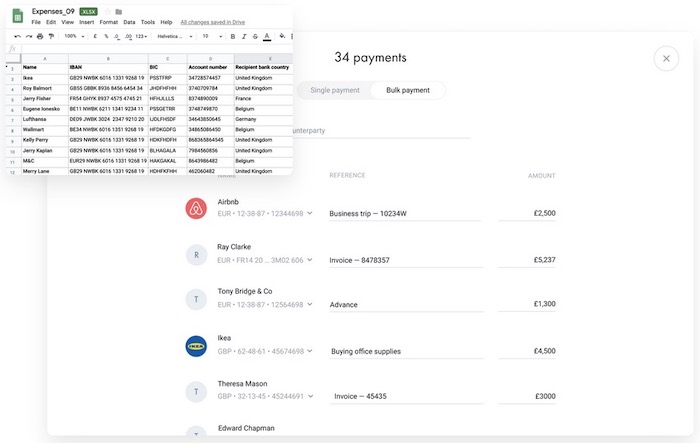
Task: Toggle italic formatting in Sheets
Action: (x=244, y=37)
